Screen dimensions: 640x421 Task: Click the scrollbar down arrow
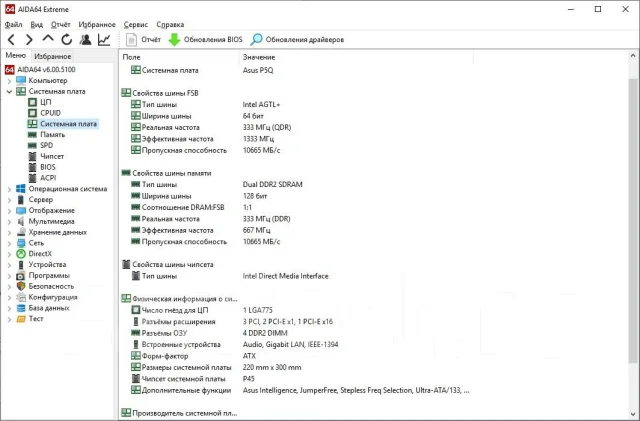633,414
